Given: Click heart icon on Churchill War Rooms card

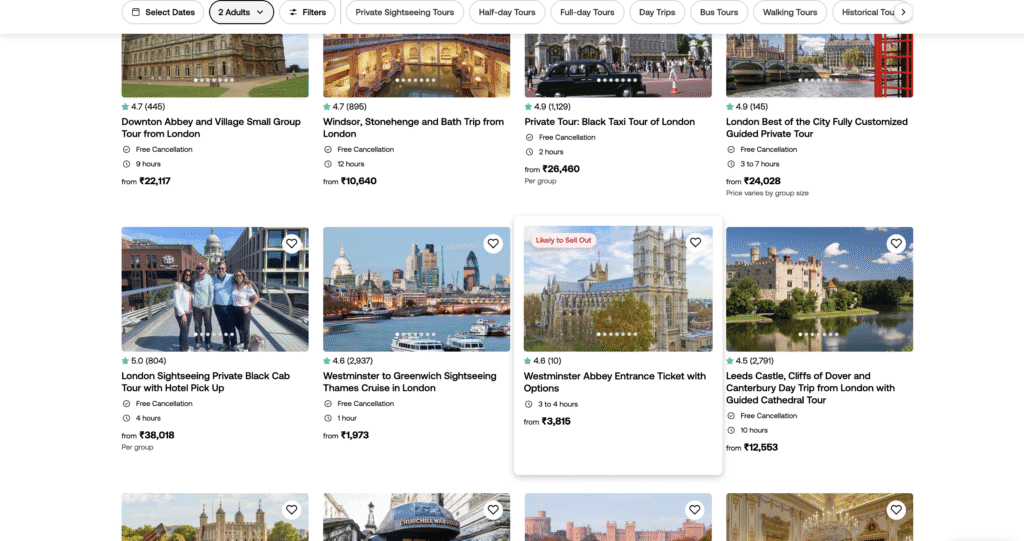Looking at the screenshot, I should click(493, 509).
